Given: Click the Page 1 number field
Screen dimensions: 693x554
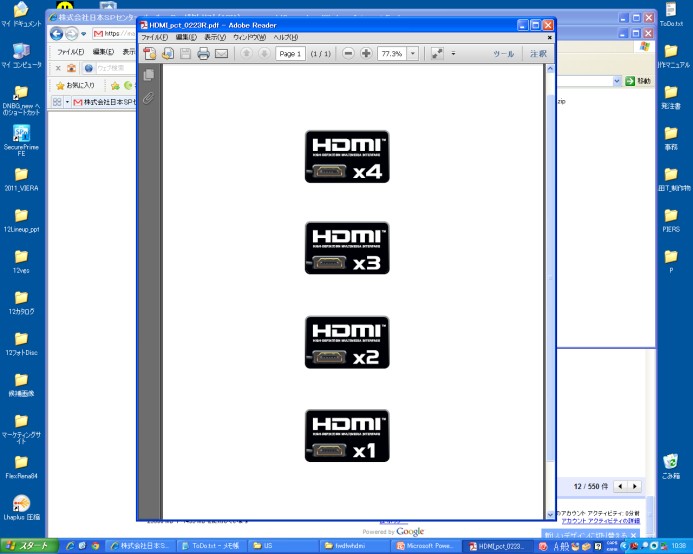Looking at the screenshot, I should point(290,53).
